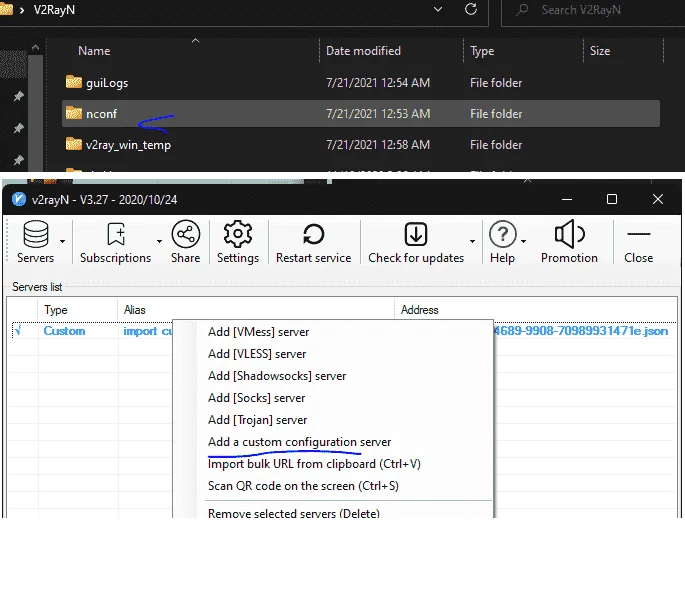685x592 pixels.
Task: Open the Servers toolbar icon
Action: [35, 234]
